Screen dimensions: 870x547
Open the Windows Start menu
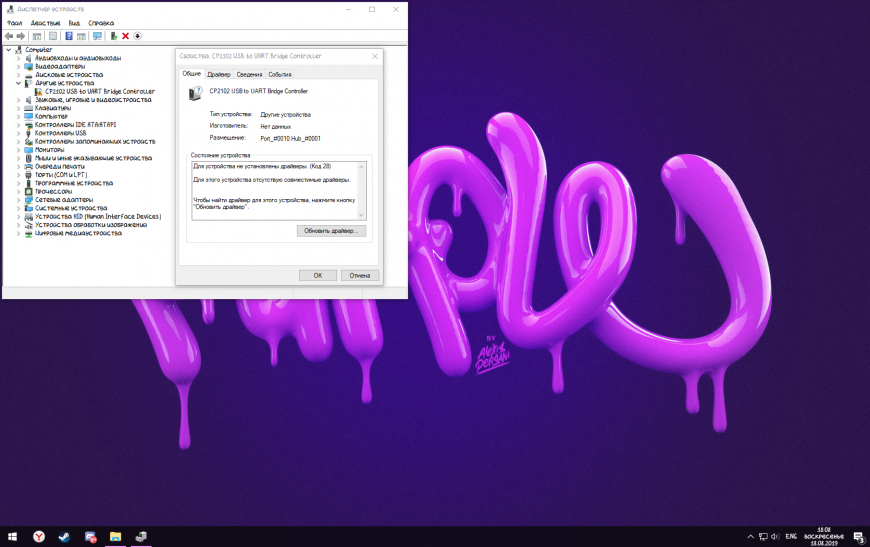click(x=12, y=536)
